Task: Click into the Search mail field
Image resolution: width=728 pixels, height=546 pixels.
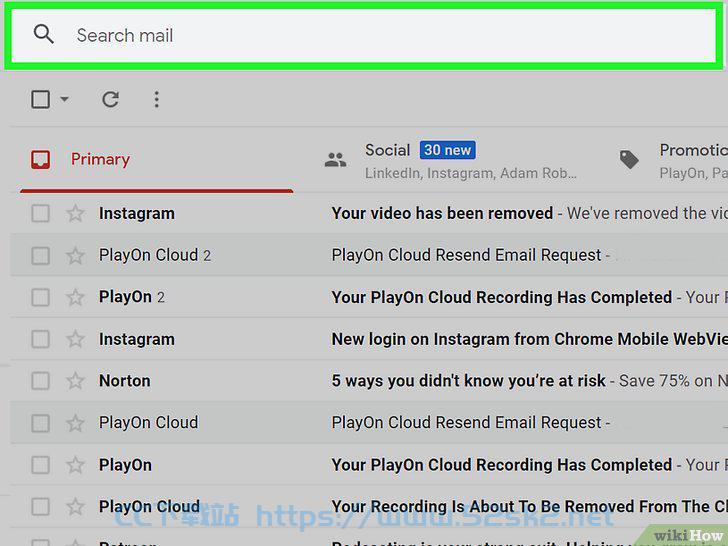Action: [x=364, y=35]
